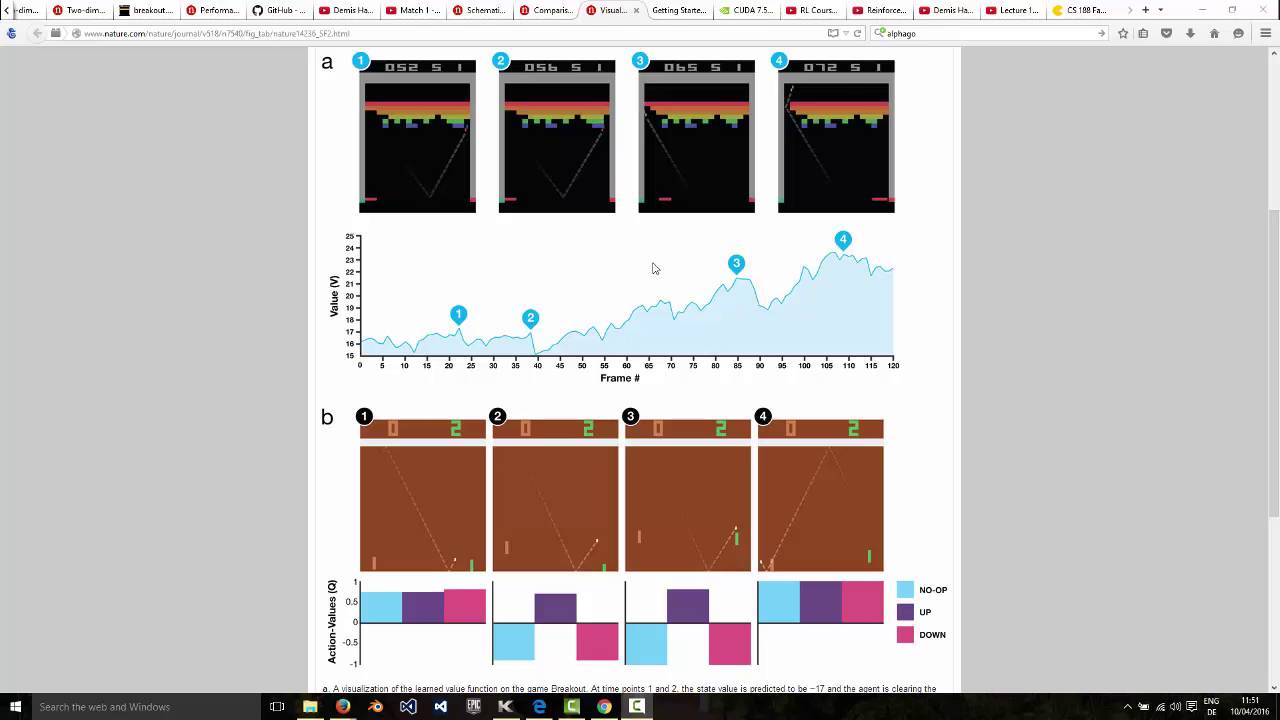Switch to the Two-dim... tab

pos(79,10)
